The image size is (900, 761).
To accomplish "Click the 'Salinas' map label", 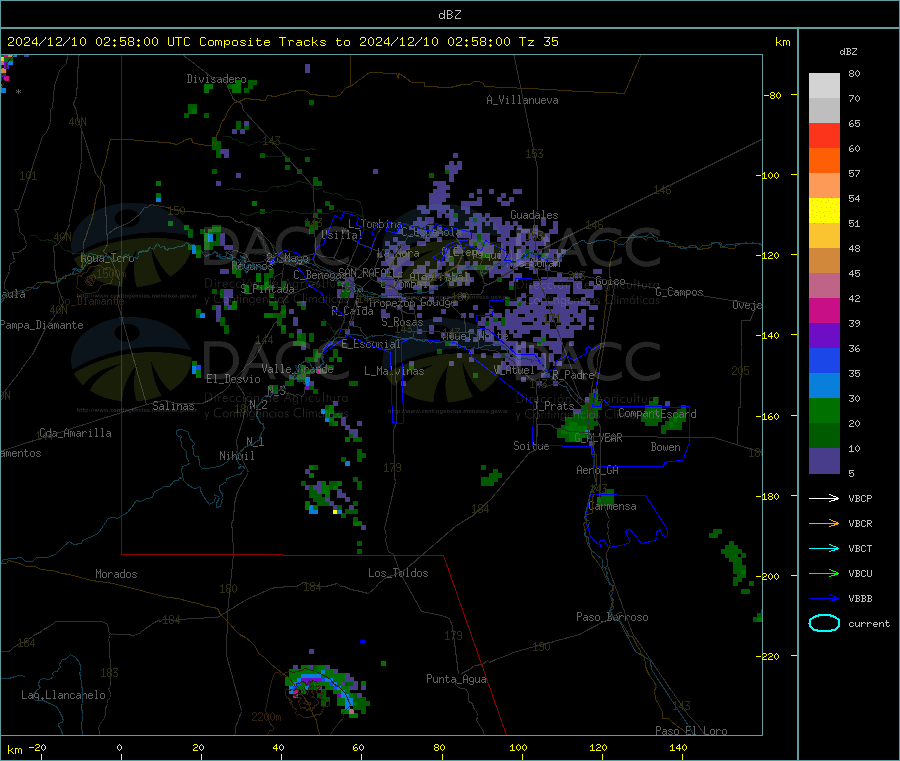I will click(173, 406).
